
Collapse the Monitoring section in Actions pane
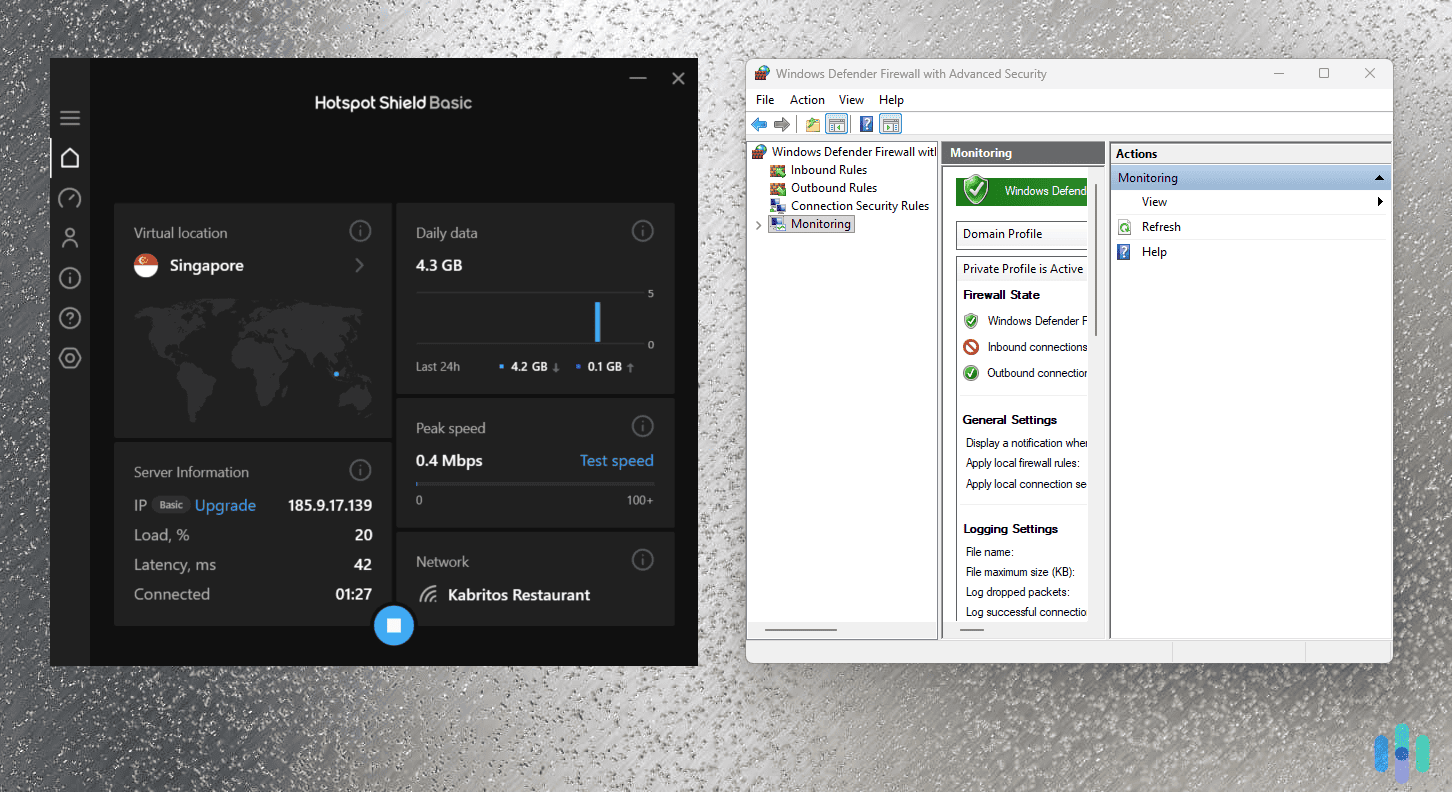(1381, 176)
